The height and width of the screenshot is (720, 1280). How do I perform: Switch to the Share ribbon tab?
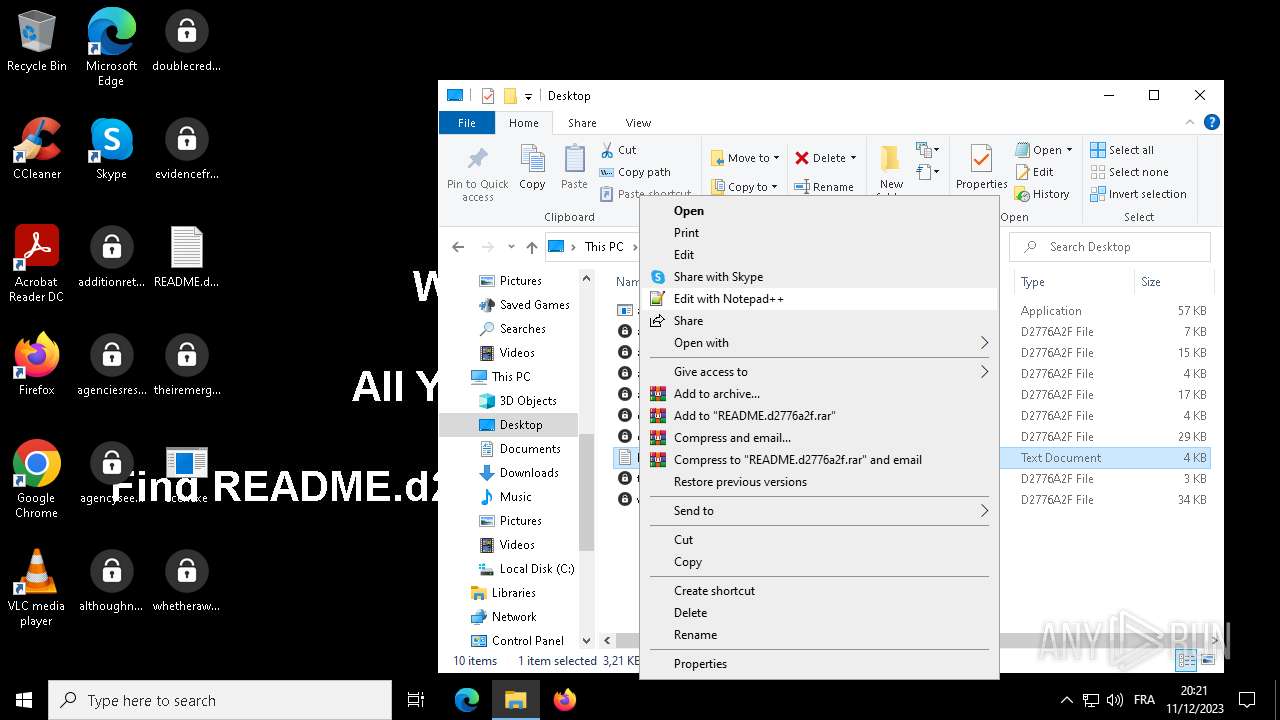tap(582, 123)
